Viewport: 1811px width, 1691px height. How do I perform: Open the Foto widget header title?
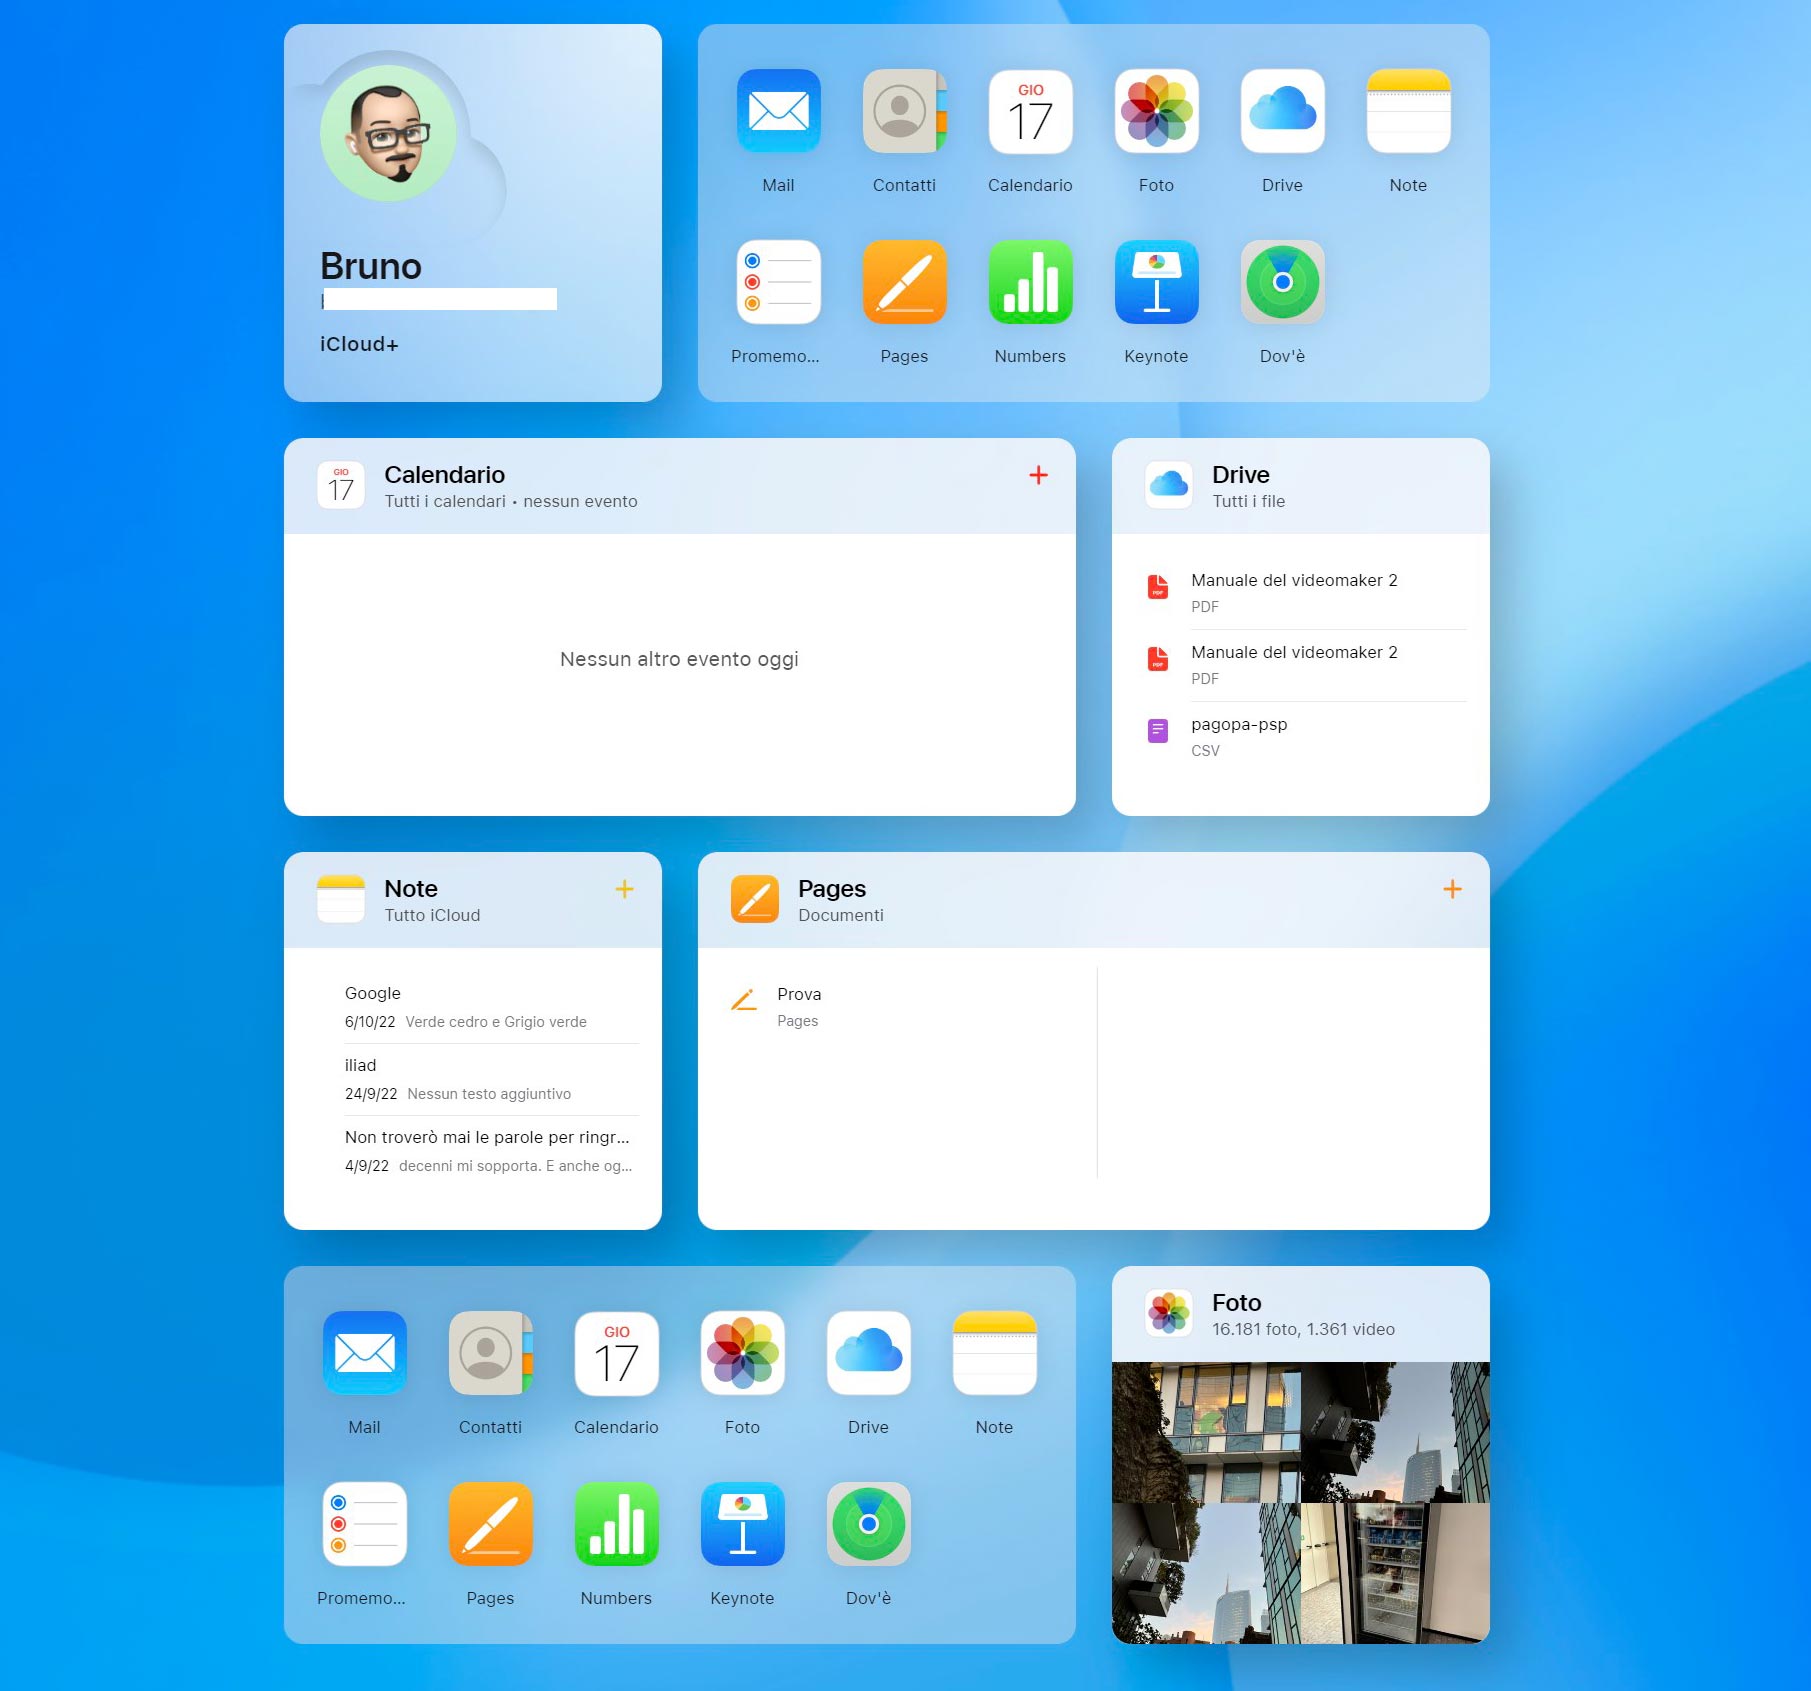(1236, 1303)
